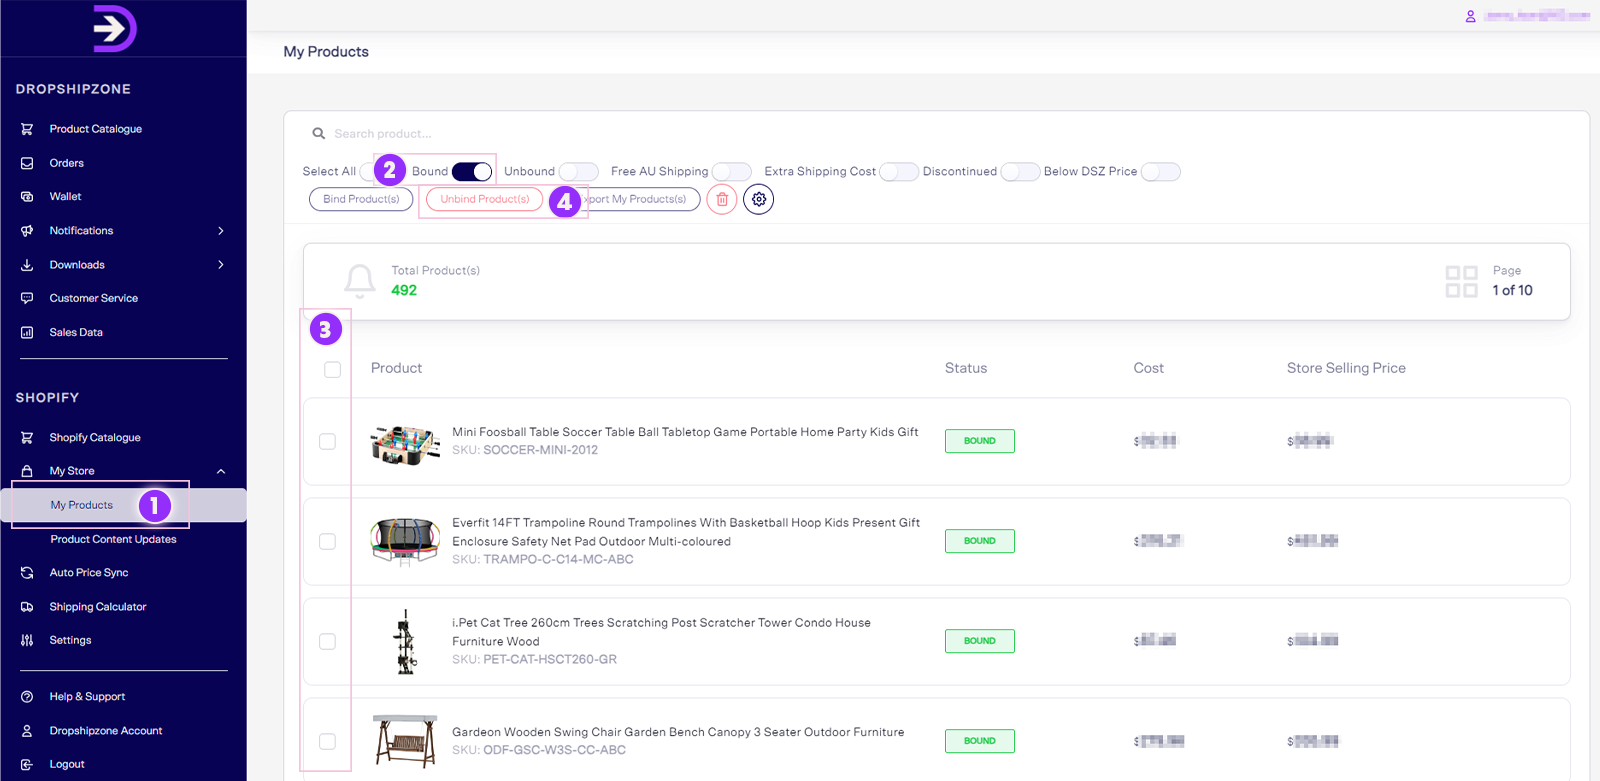This screenshot has height=781, width=1600.
Task: Click the cat tree product thumbnail
Action: click(x=405, y=641)
